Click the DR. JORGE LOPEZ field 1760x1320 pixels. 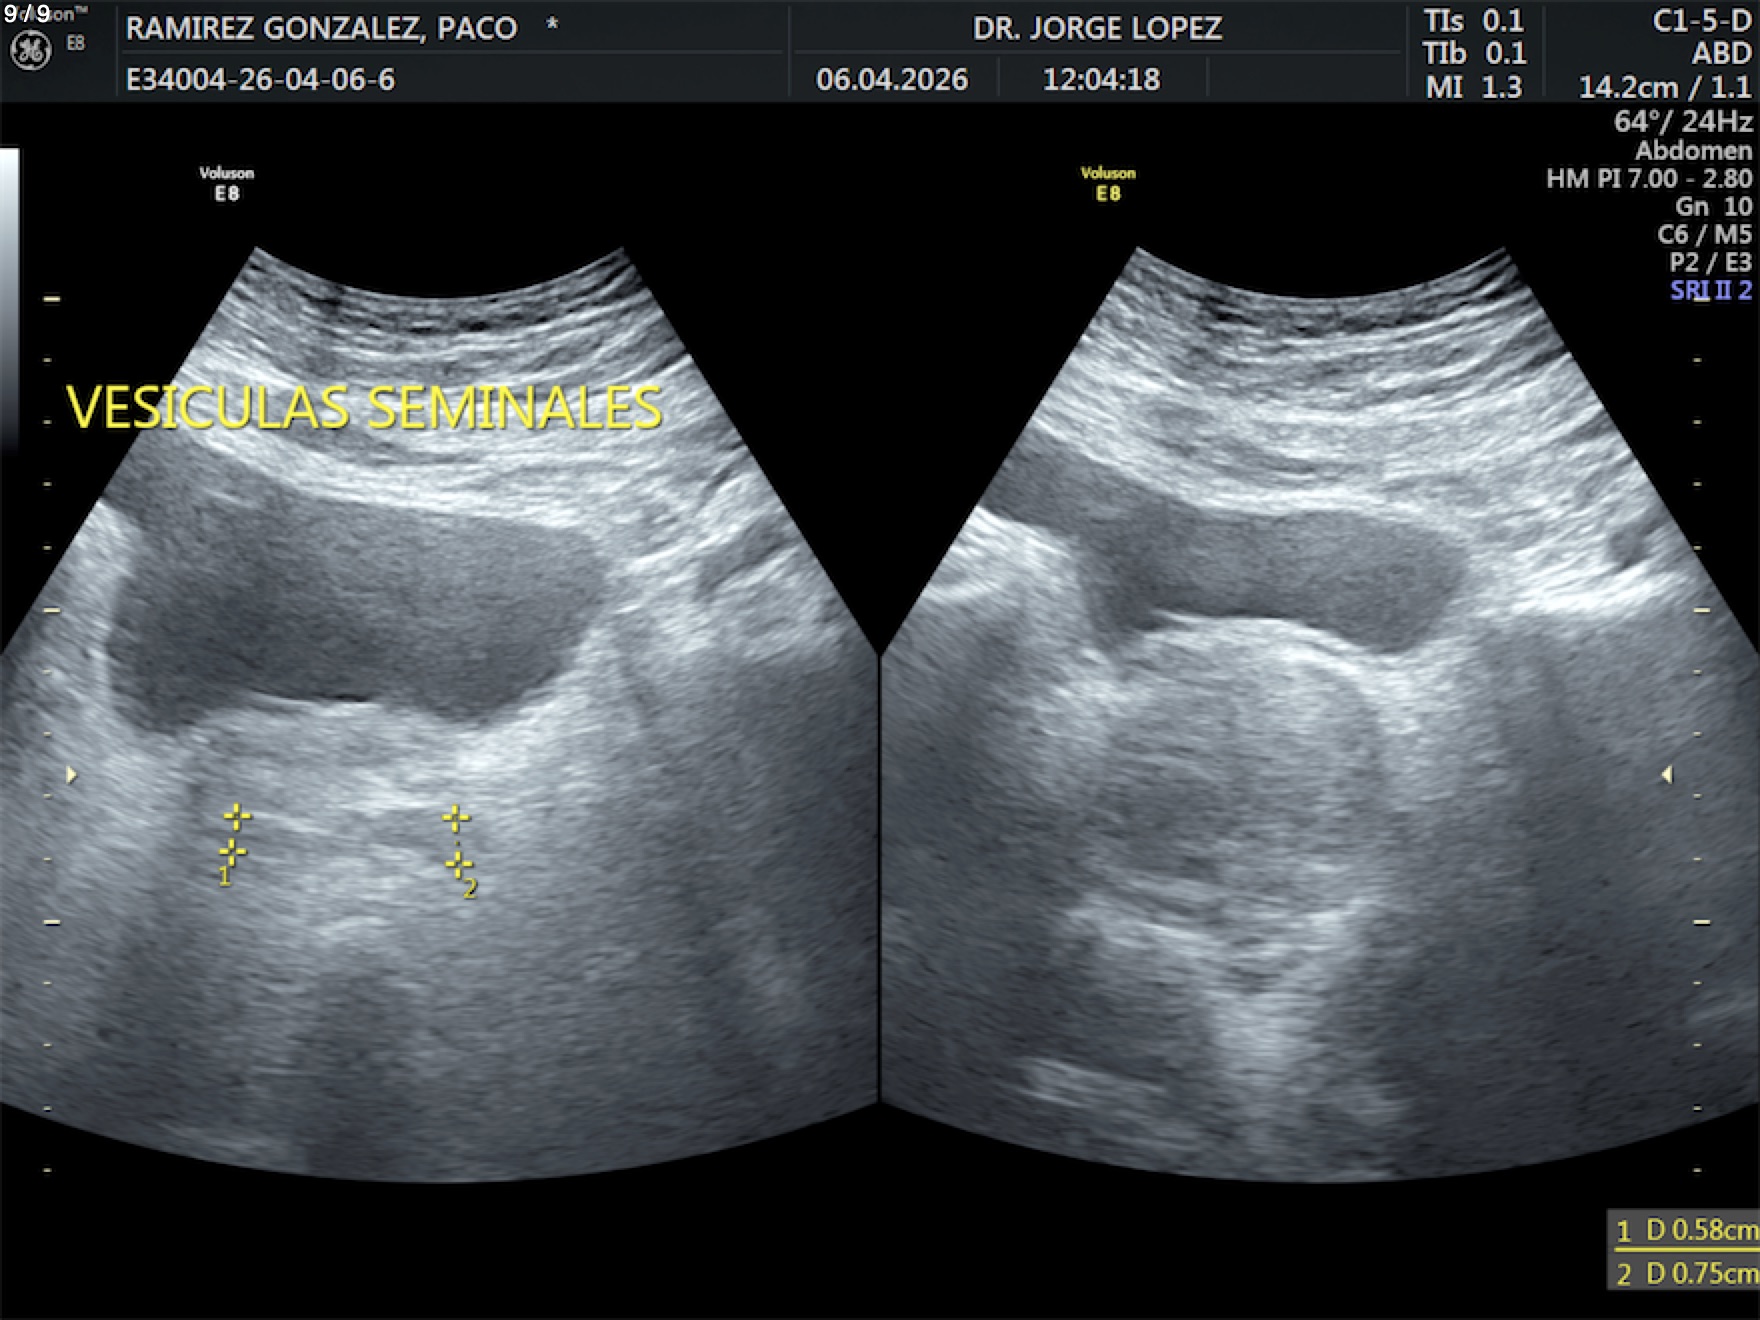[1097, 28]
